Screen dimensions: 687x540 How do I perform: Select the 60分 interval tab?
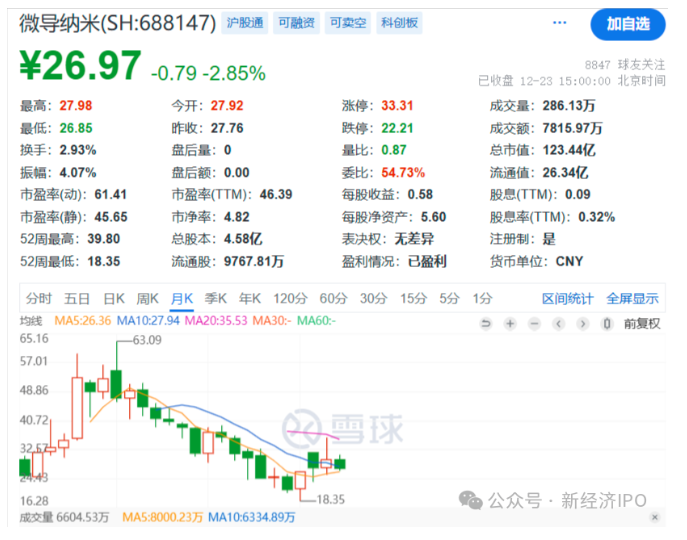pyautogui.click(x=333, y=299)
